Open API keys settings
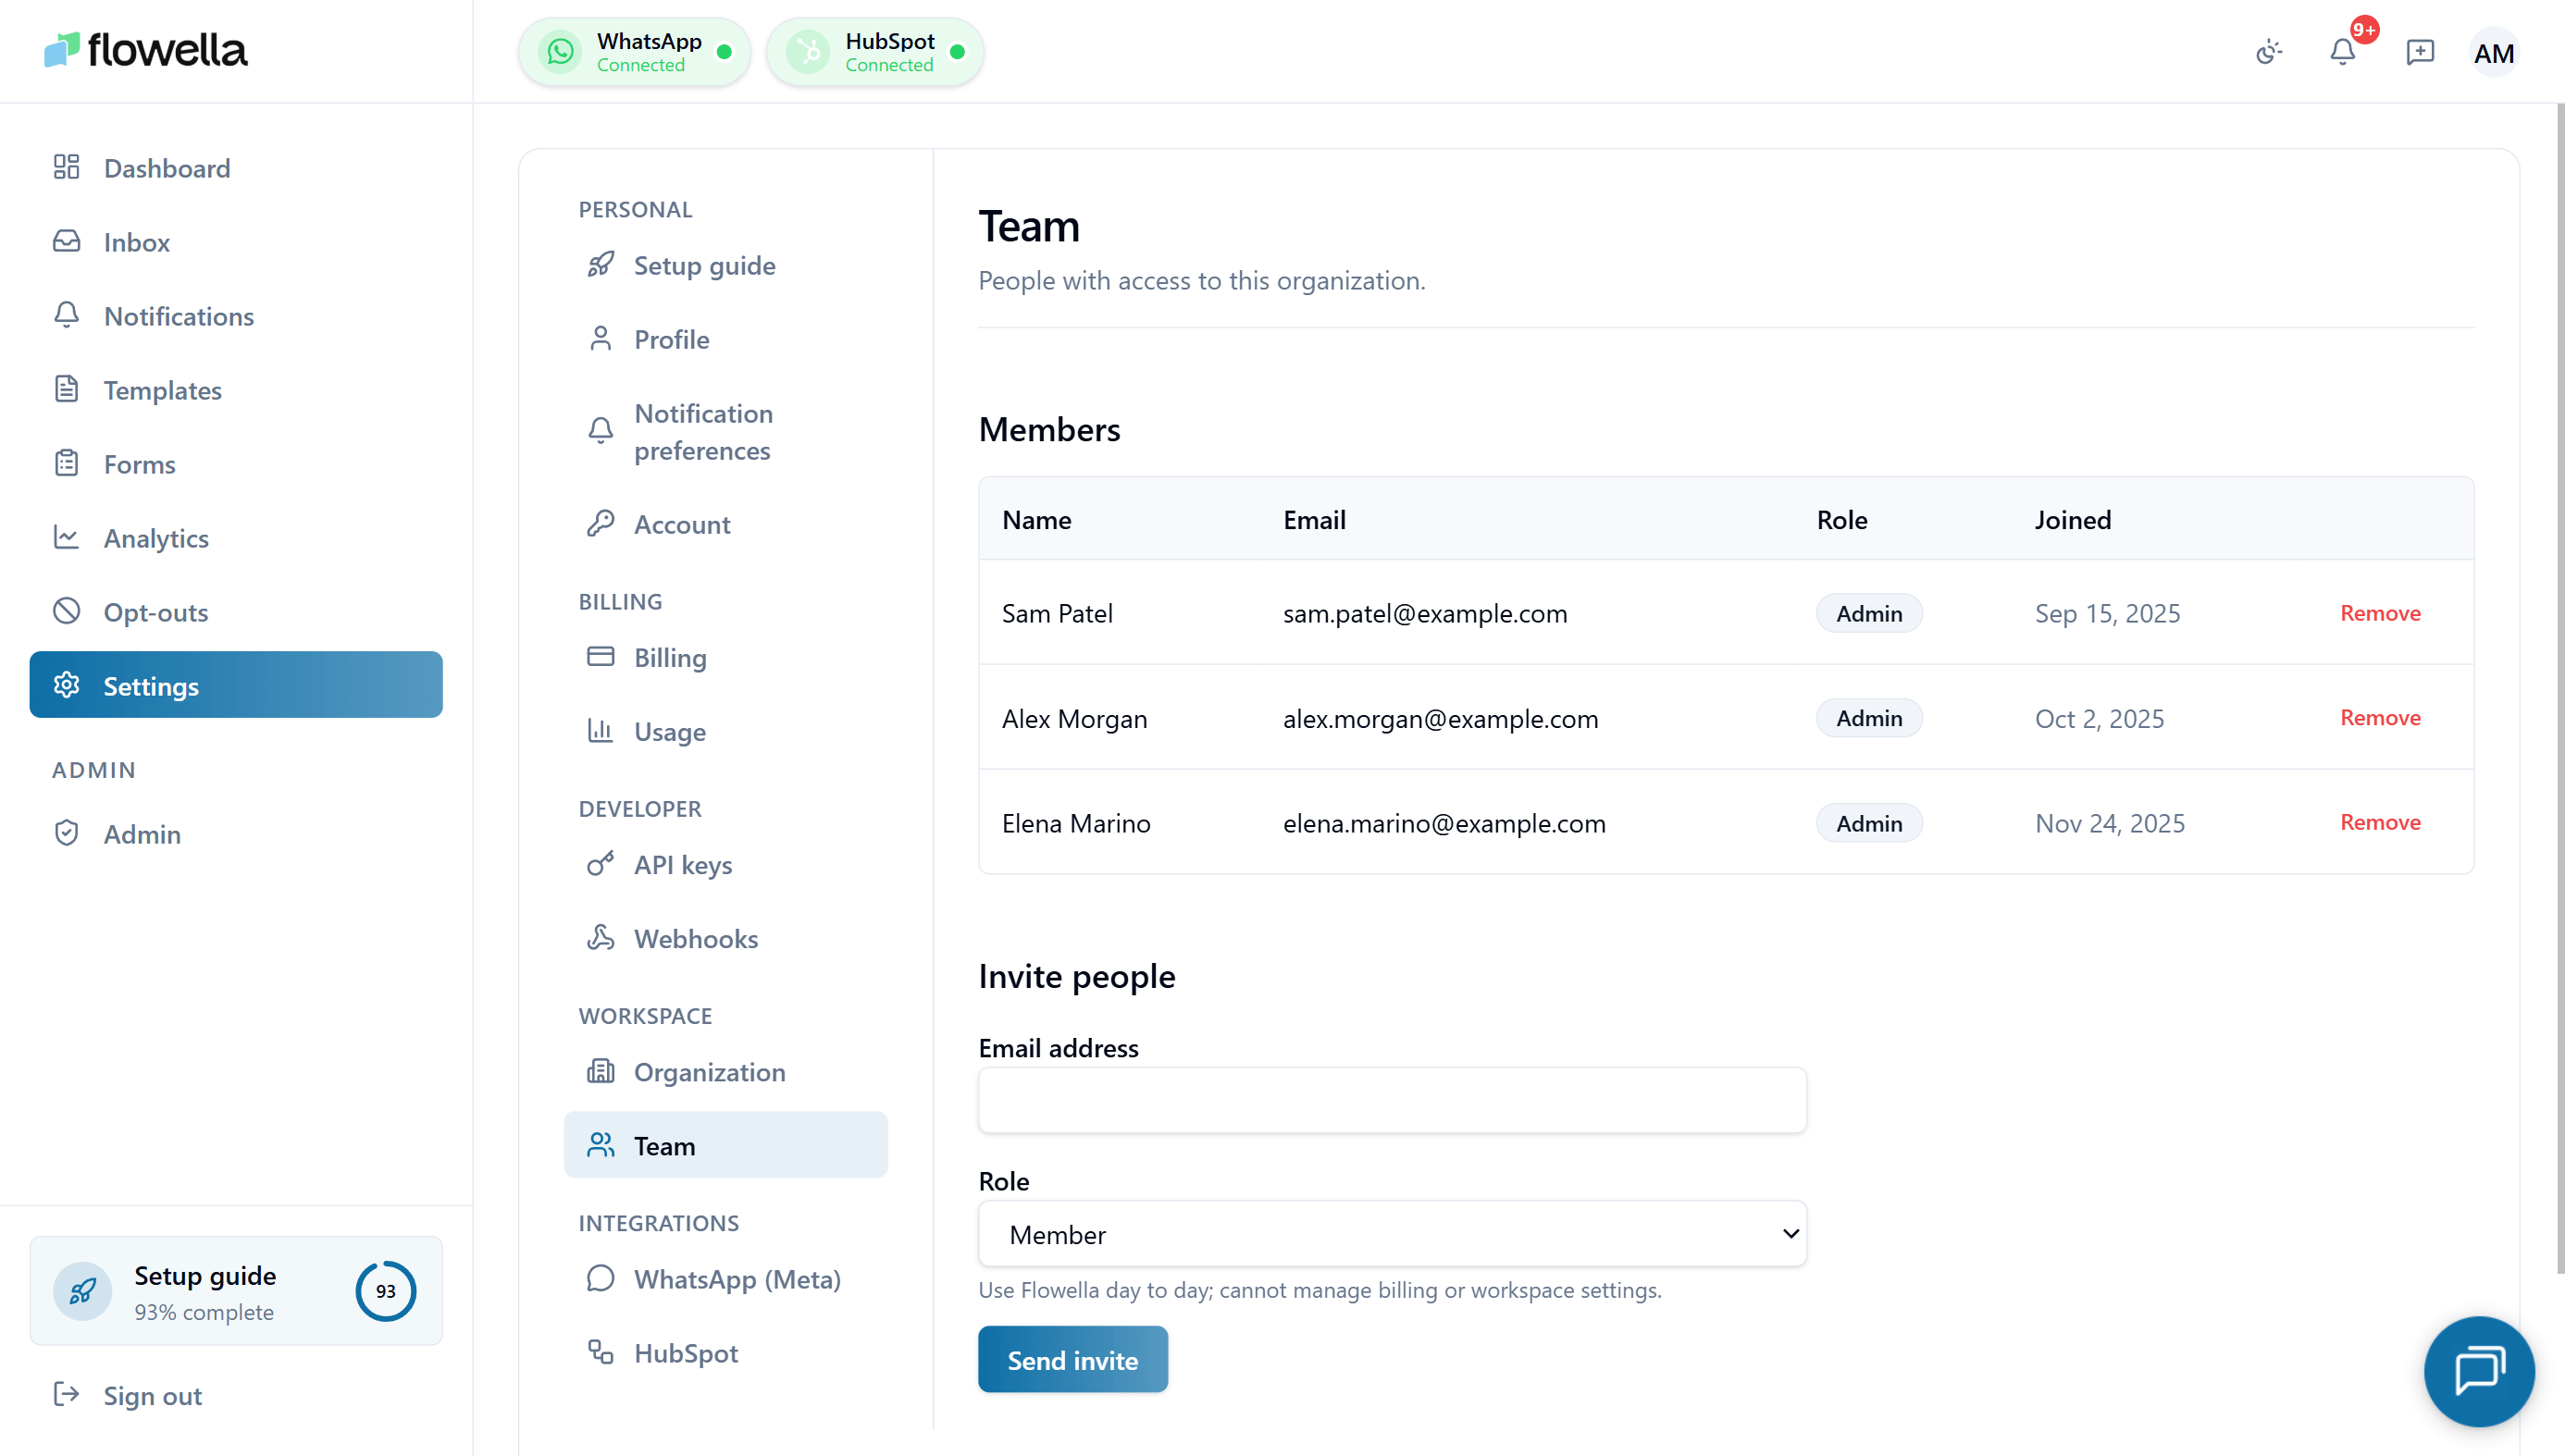This screenshot has height=1456, width=2565. point(725,865)
